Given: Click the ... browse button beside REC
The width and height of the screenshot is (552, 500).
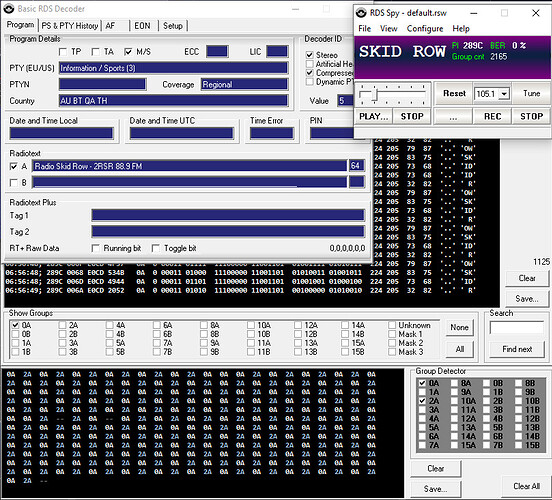Looking at the screenshot, I should click(x=453, y=116).
